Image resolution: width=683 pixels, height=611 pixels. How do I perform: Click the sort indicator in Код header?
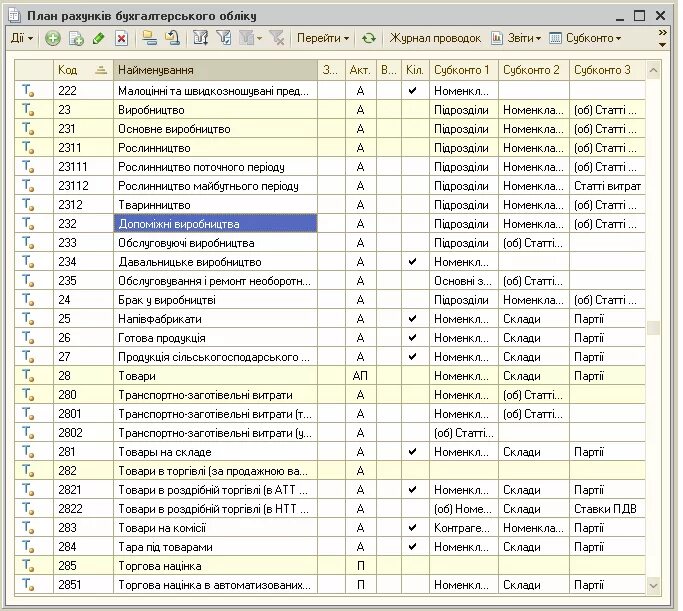pos(101,70)
